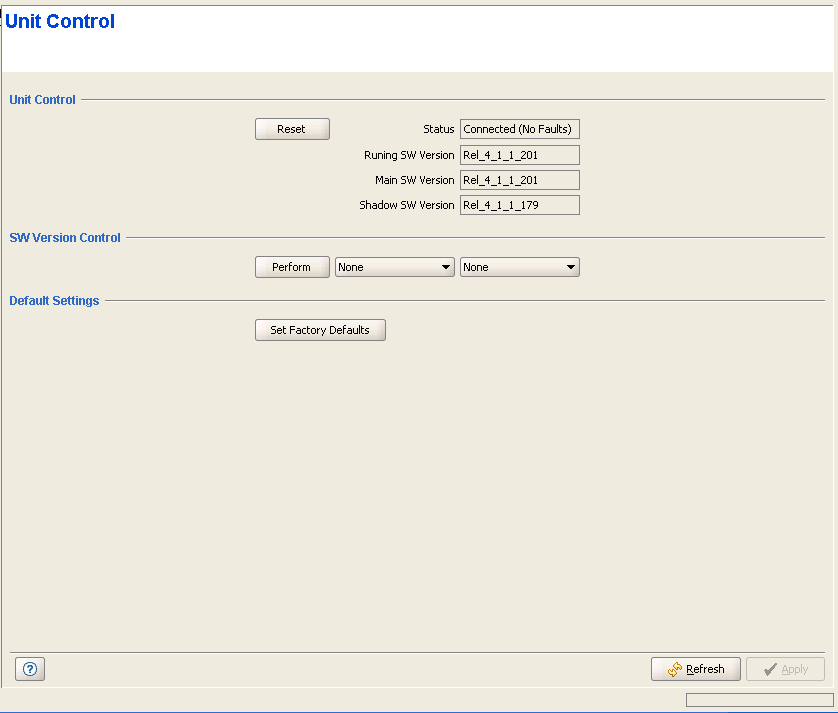The image size is (838, 713).
Task: Click the Apply button with checkmark
Action: tap(785, 669)
